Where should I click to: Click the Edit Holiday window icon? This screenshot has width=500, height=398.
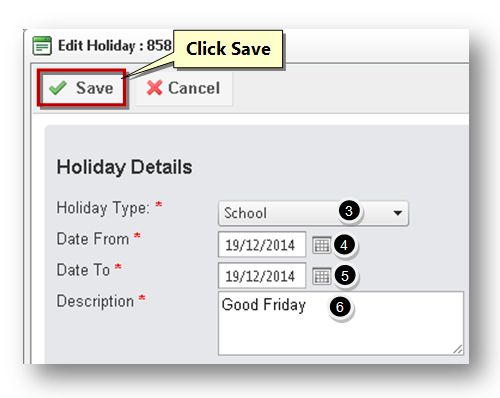click(42, 46)
